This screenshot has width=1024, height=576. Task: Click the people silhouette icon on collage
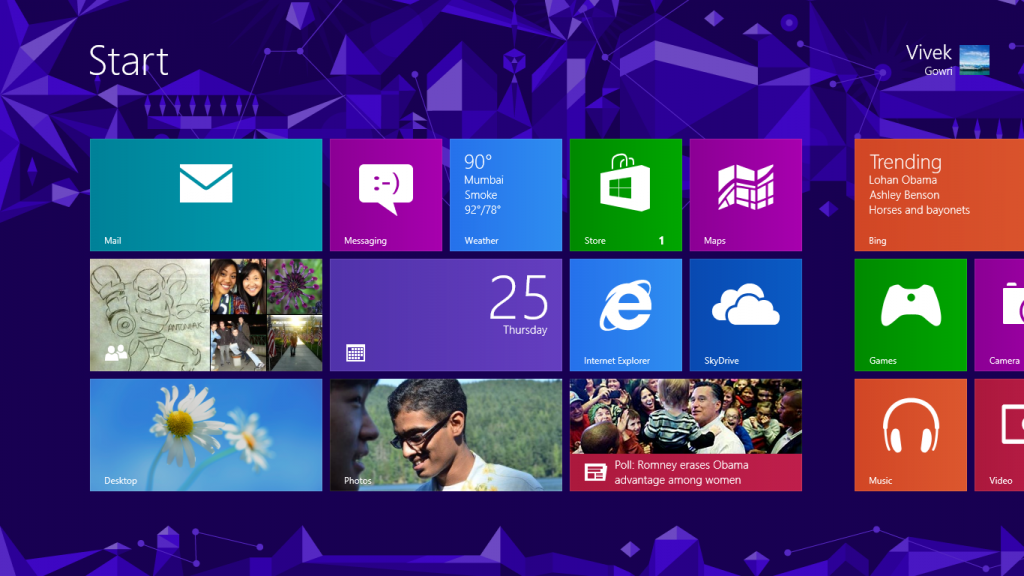point(116,353)
